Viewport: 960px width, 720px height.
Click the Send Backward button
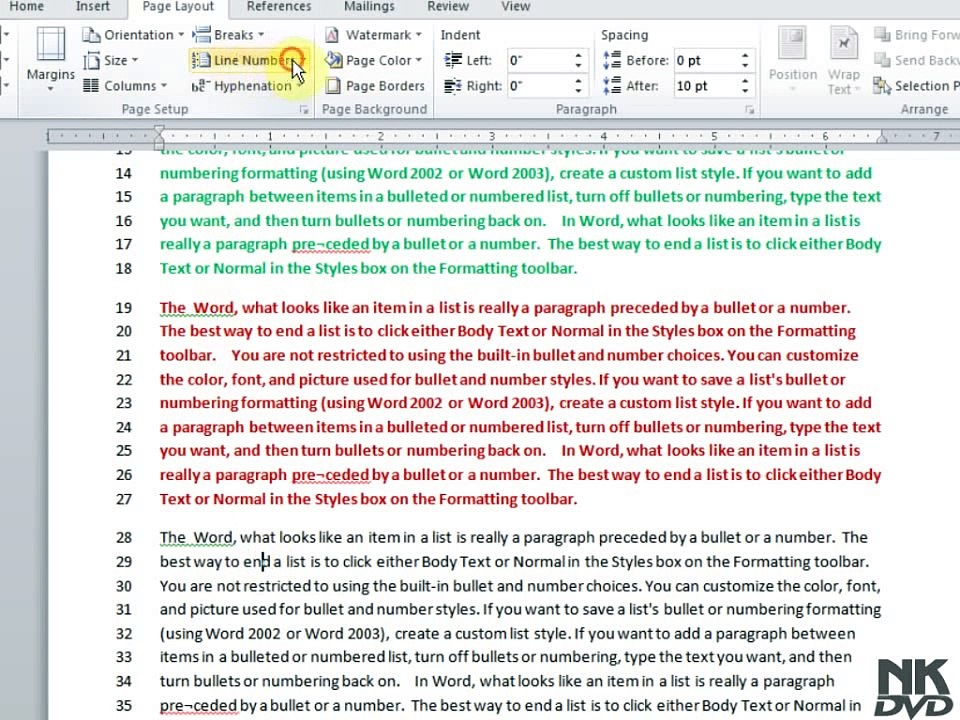click(916, 61)
